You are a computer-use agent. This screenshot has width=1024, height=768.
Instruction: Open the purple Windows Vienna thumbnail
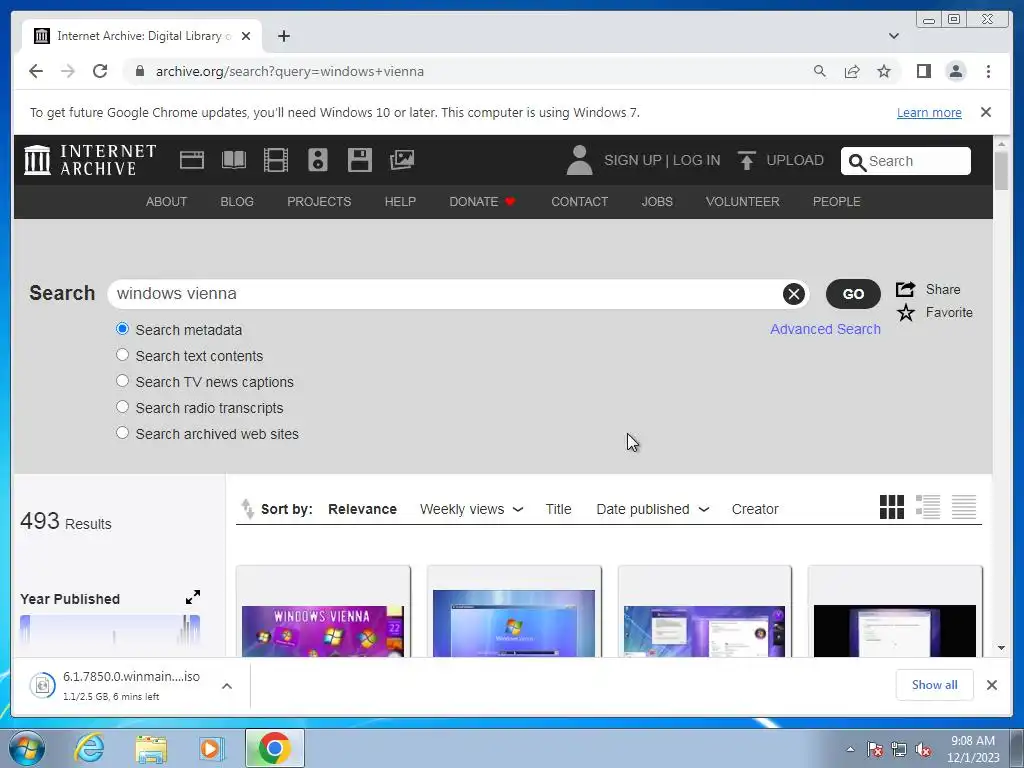point(323,631)
